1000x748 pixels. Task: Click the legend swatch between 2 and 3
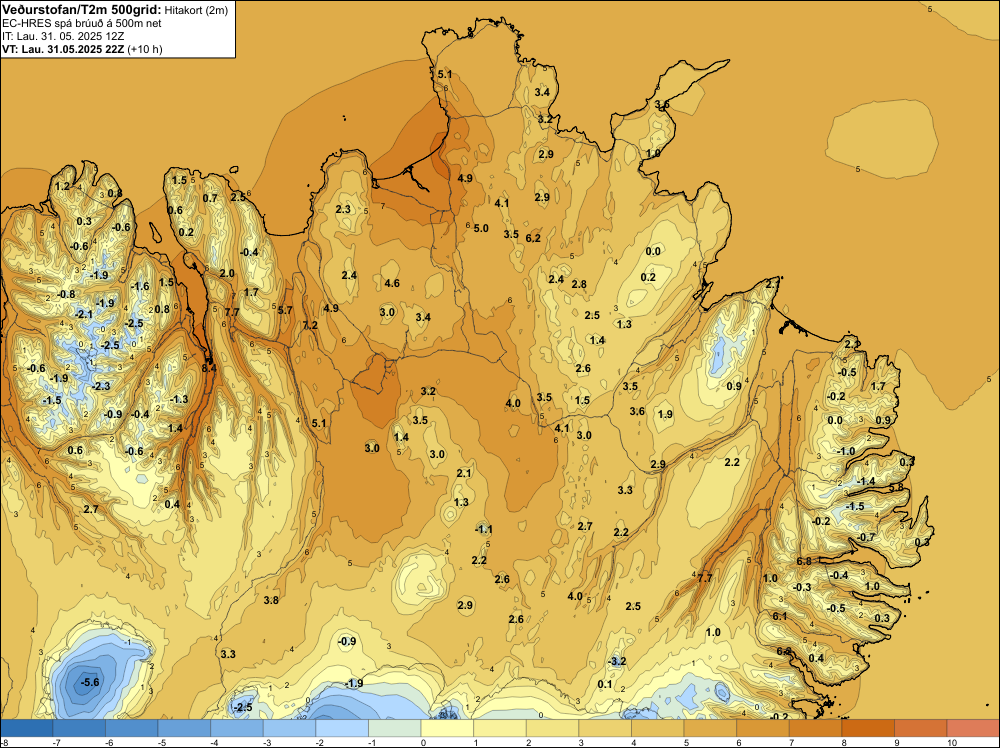(x=552, y=728)
